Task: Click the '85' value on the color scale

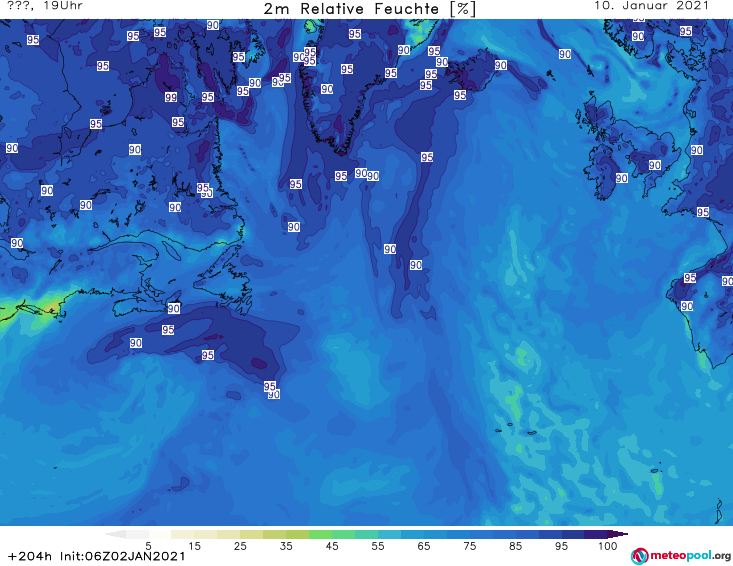Action: 516,545
